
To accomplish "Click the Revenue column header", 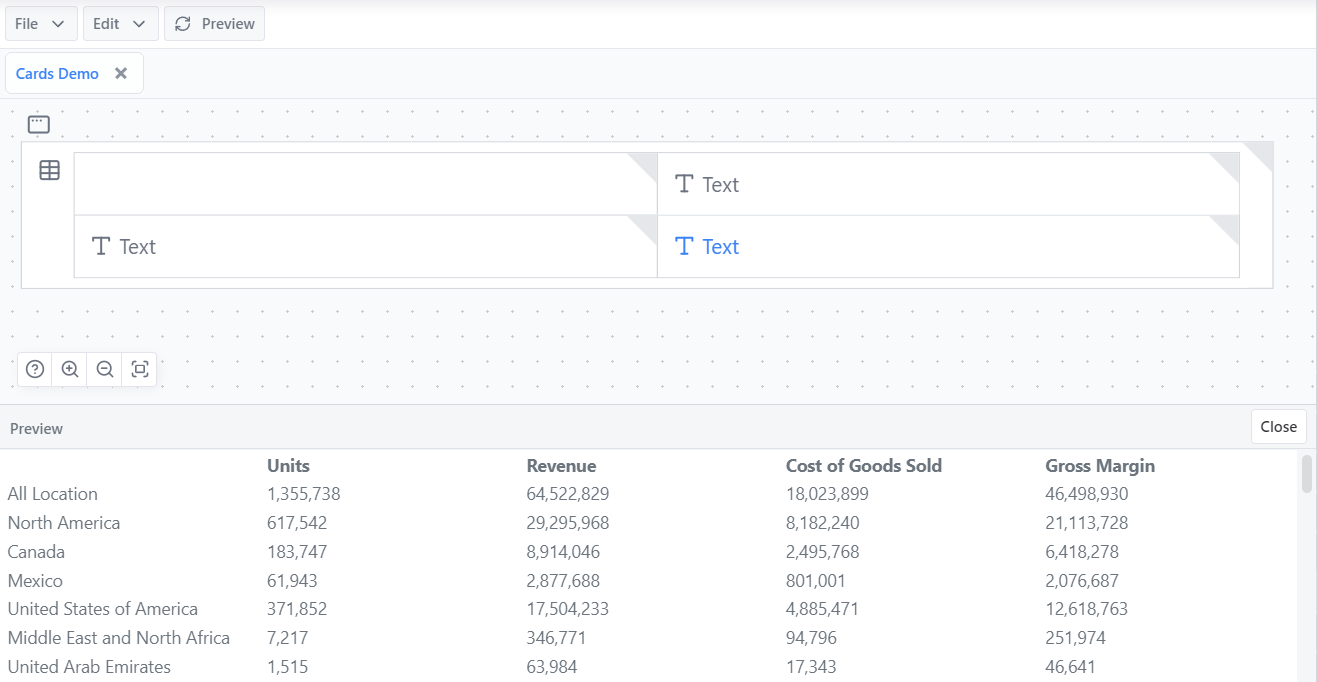I will [561, 466].
